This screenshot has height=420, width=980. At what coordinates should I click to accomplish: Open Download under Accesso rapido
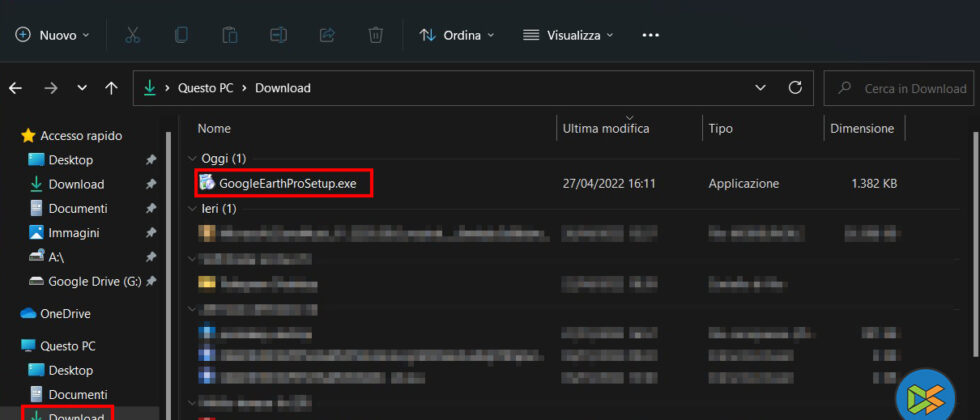pos(67,184)
